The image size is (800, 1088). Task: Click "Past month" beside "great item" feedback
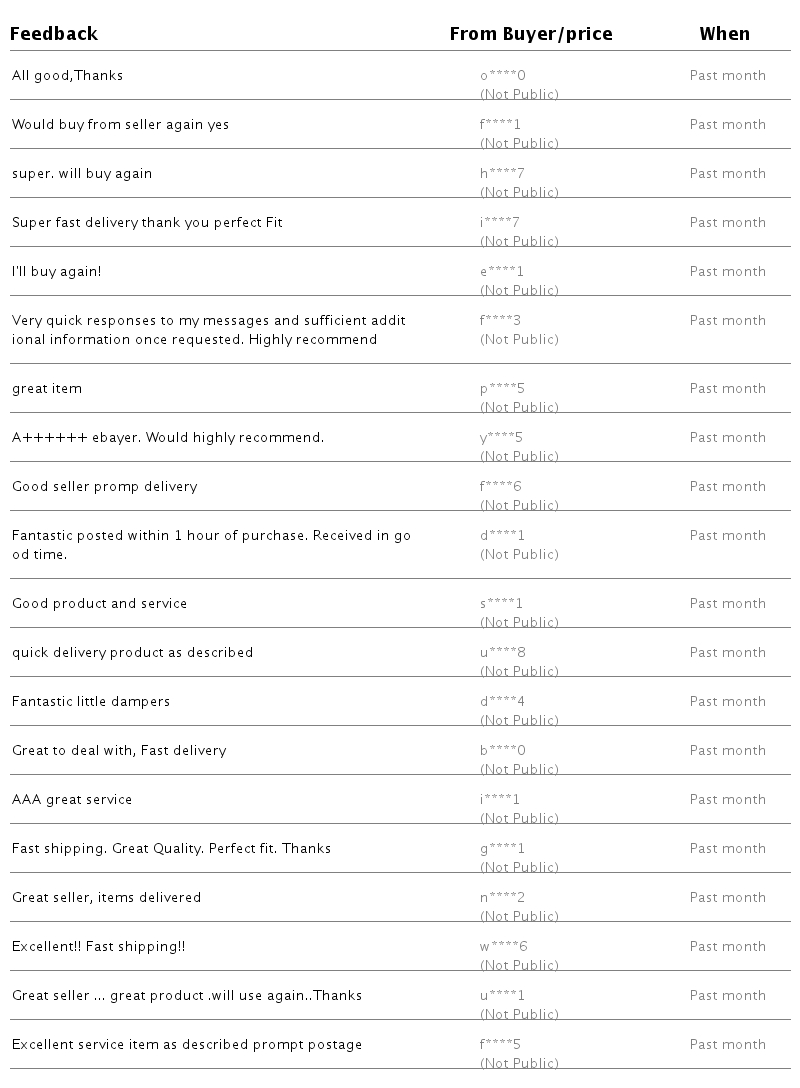(x=727, y=389)
